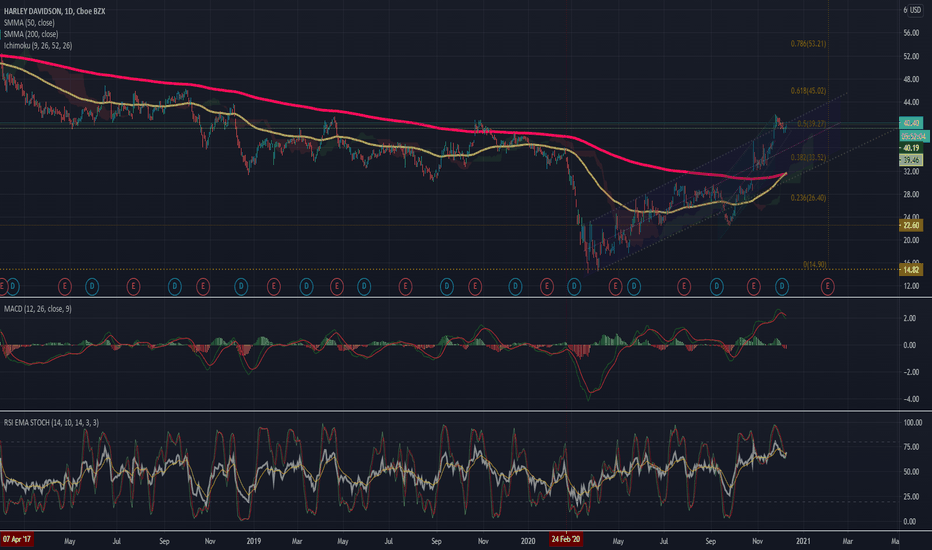Click the 06:52:04 bar countdown tag
932x550 pixels.
point(913,136)
